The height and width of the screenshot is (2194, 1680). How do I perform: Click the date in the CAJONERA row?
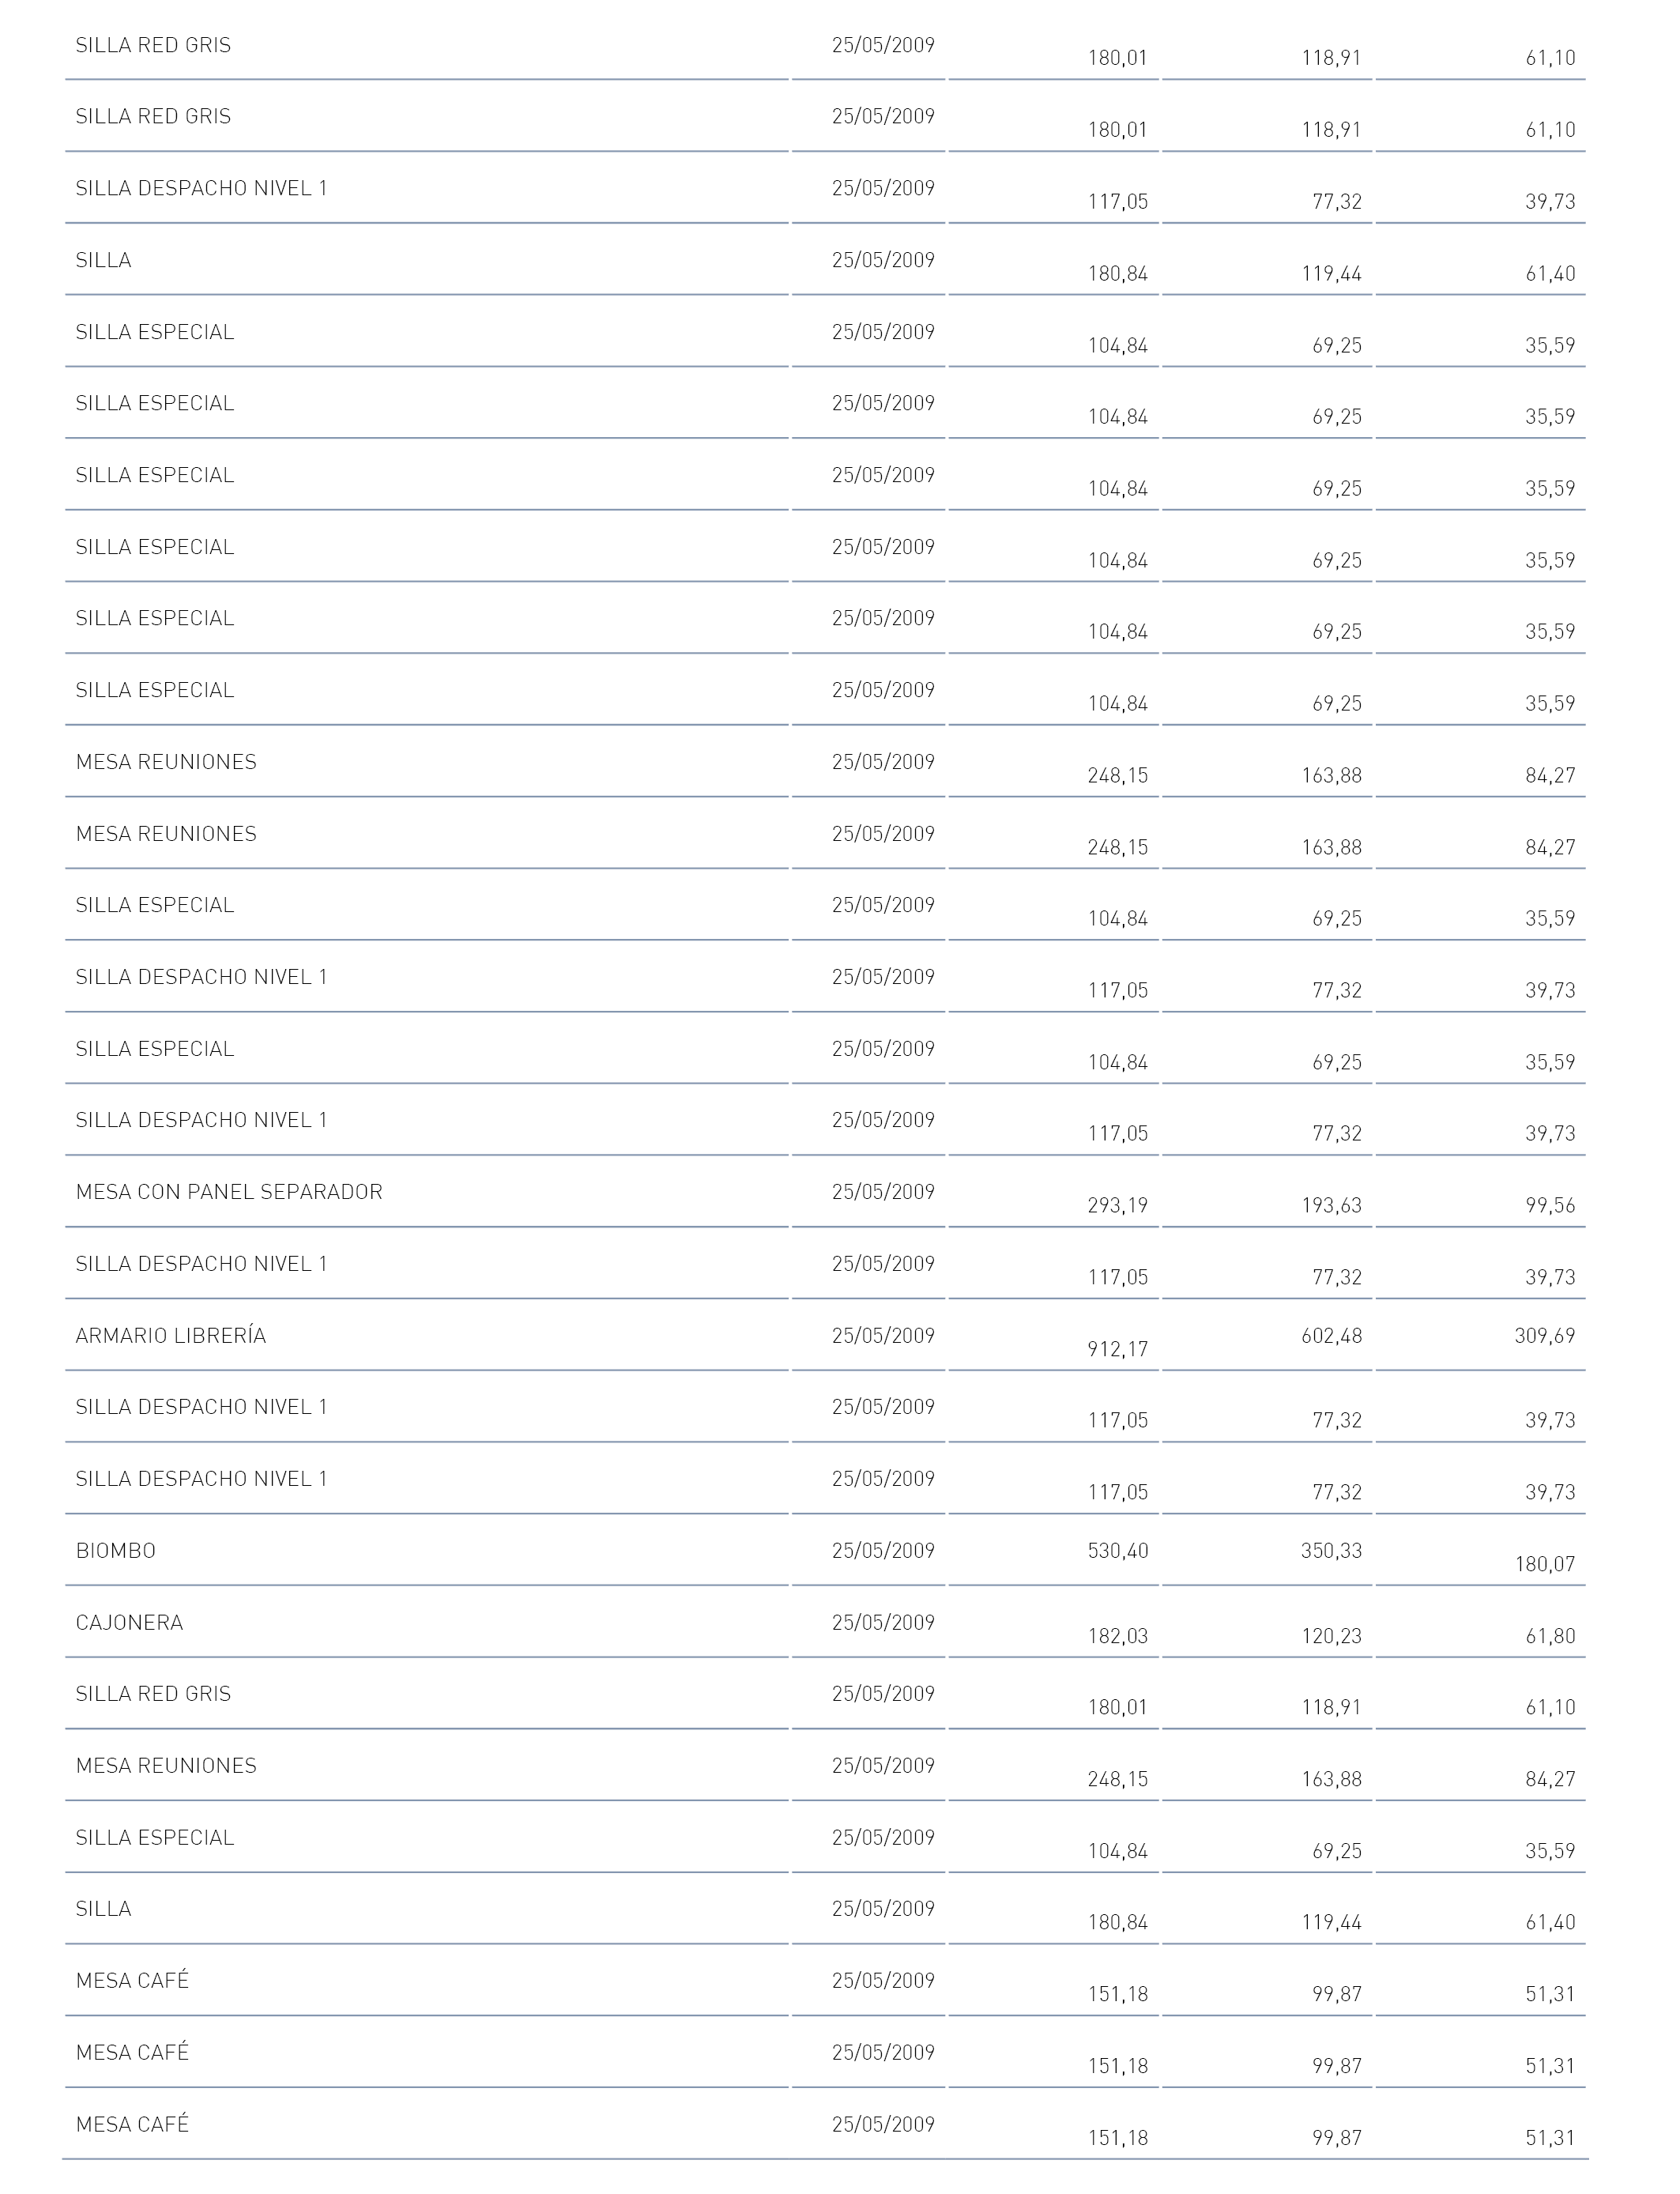(883, 1622)
